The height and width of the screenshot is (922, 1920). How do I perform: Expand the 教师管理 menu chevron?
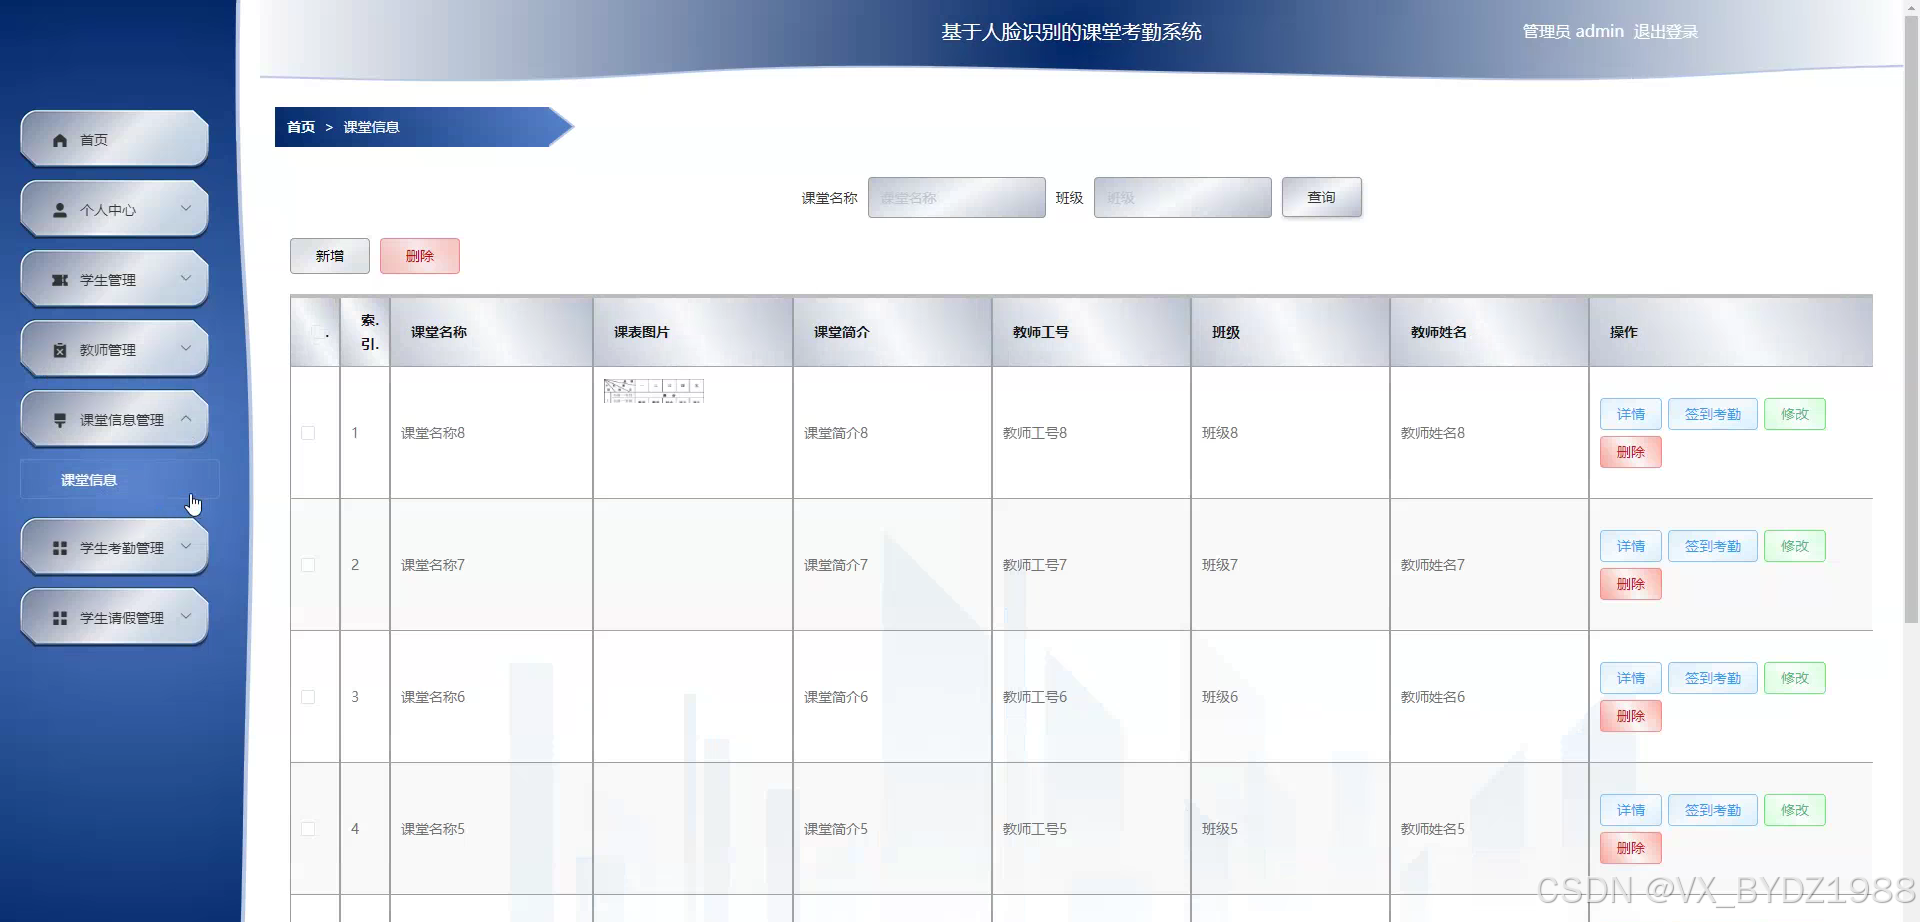tap(186, 349)
